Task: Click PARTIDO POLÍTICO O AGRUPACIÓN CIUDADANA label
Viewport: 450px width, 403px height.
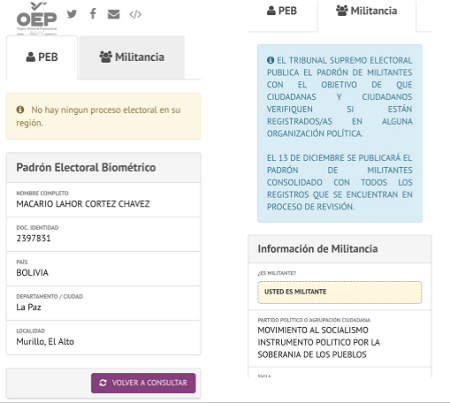Action: click(x=314, y=320)
